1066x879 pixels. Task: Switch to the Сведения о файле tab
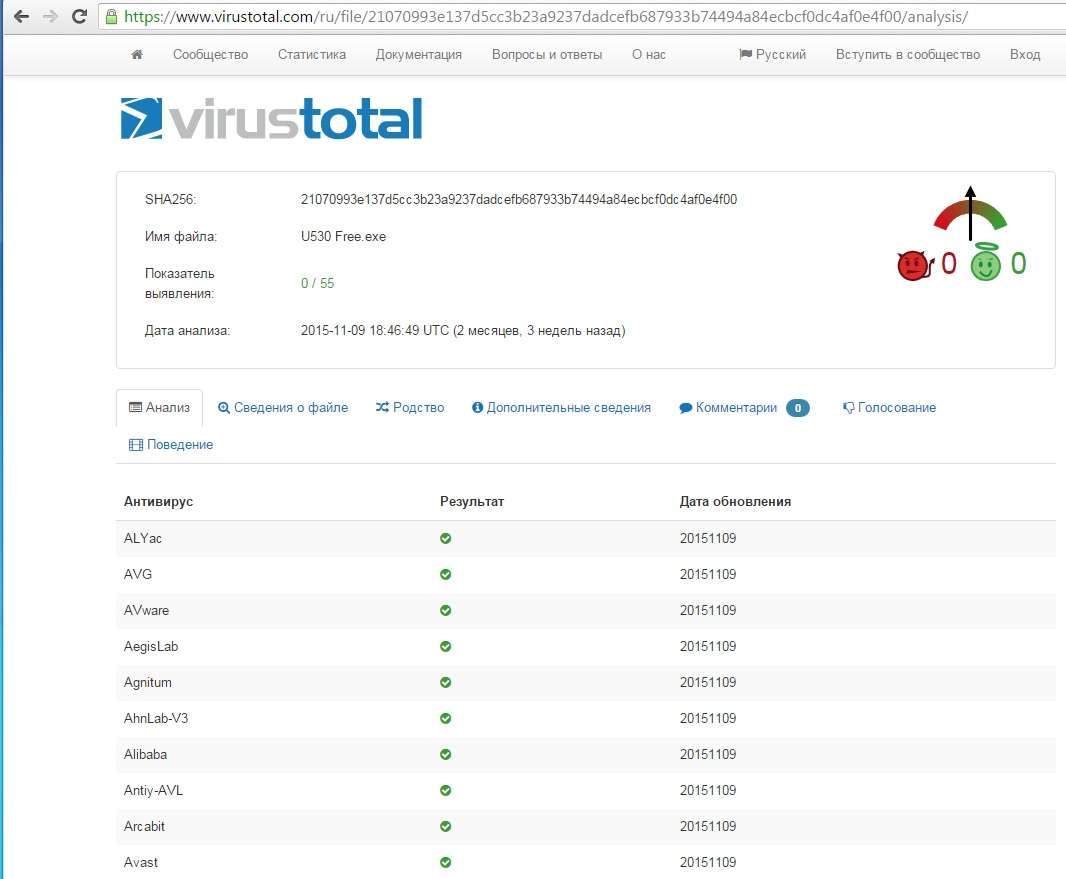[x=283, y=408]
